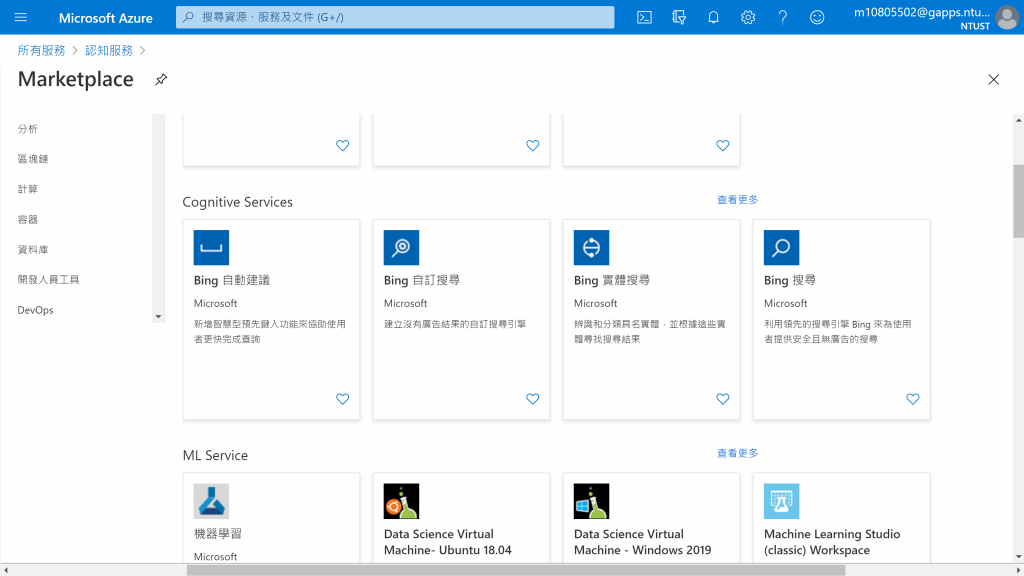This screenshot has height=576, width=1024.
Task: Click Data Science VM Windows 2019 icon
Action: tap(591, 501)
